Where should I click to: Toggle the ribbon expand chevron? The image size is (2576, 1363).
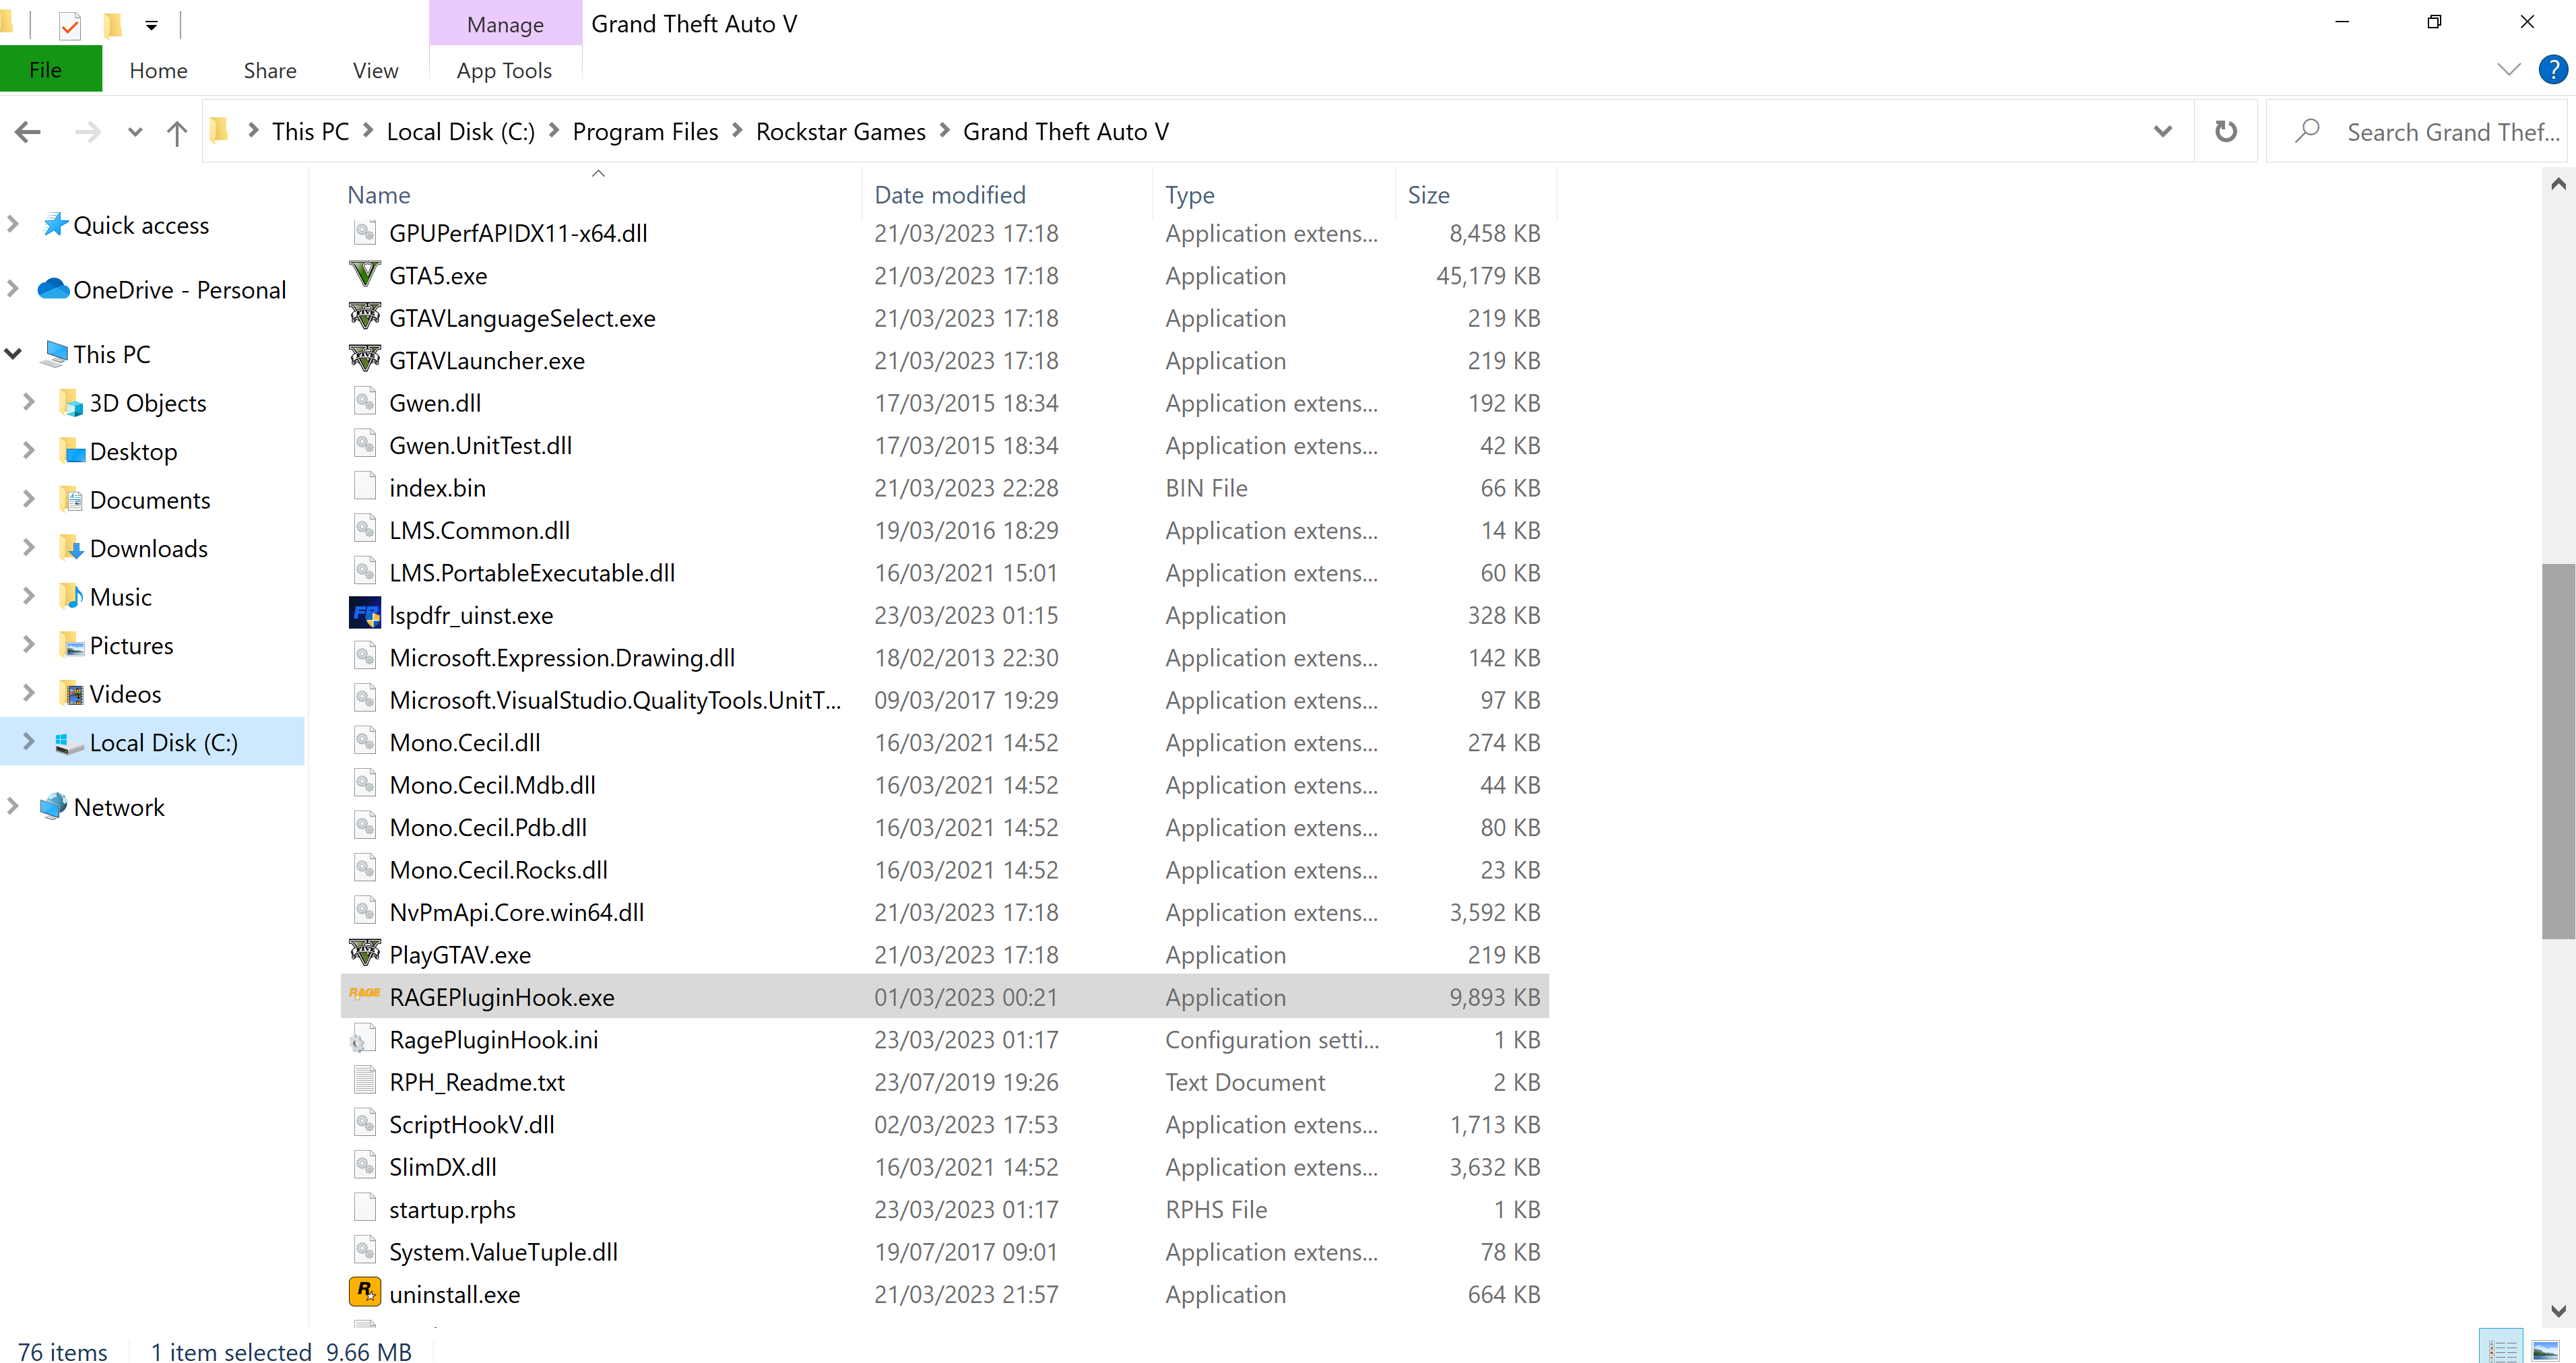pyautogui.click(x=2508, y=69)
